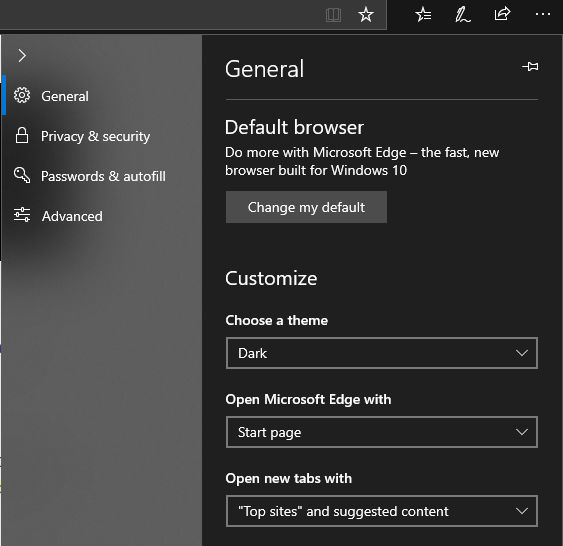Click the gear icon next to General
This screenshot has width=563, height=546.
[22, 95]
